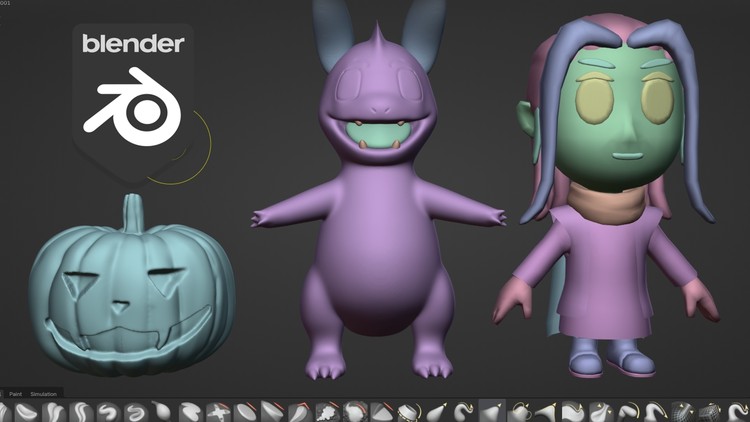Pick the wireframe grid mesh brush
This screenshot has height=422, width=750.
click(x=680, y=411)
